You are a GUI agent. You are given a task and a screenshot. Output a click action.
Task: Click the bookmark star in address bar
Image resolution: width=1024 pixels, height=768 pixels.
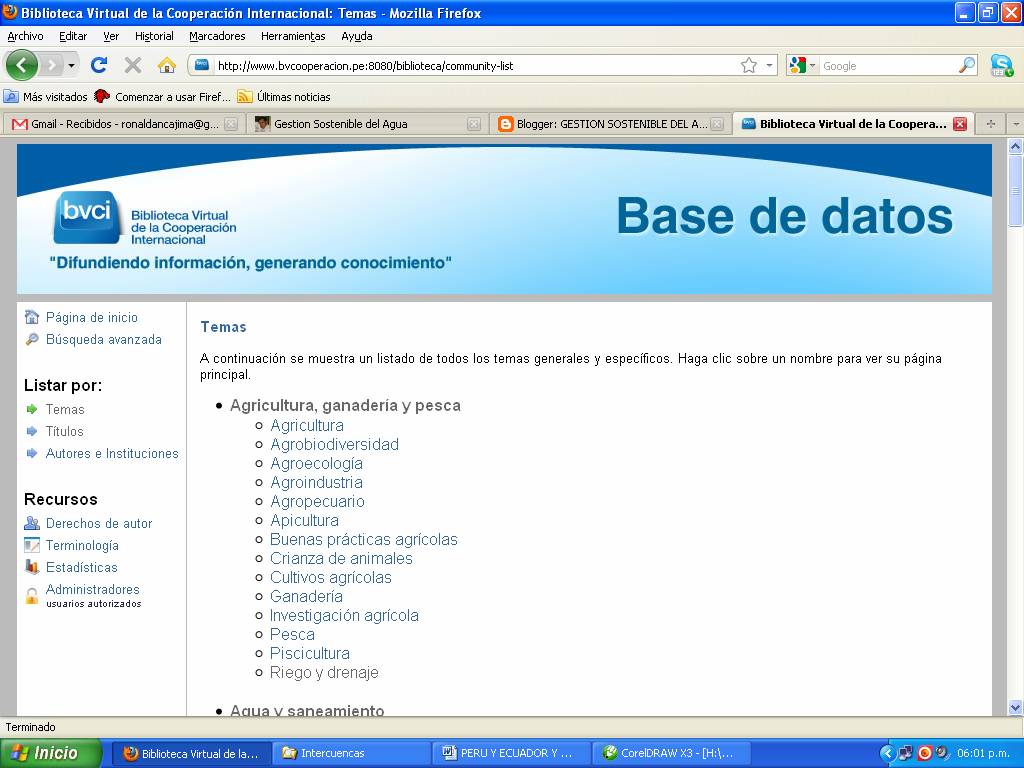pos(748,66)
